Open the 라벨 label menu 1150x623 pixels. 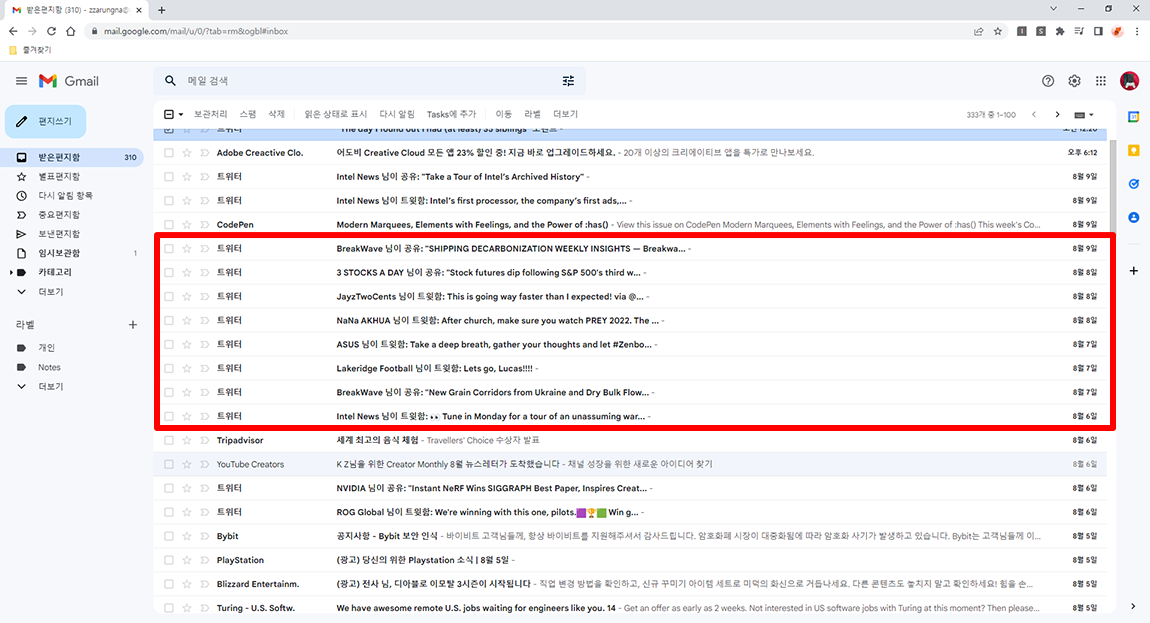532,114
